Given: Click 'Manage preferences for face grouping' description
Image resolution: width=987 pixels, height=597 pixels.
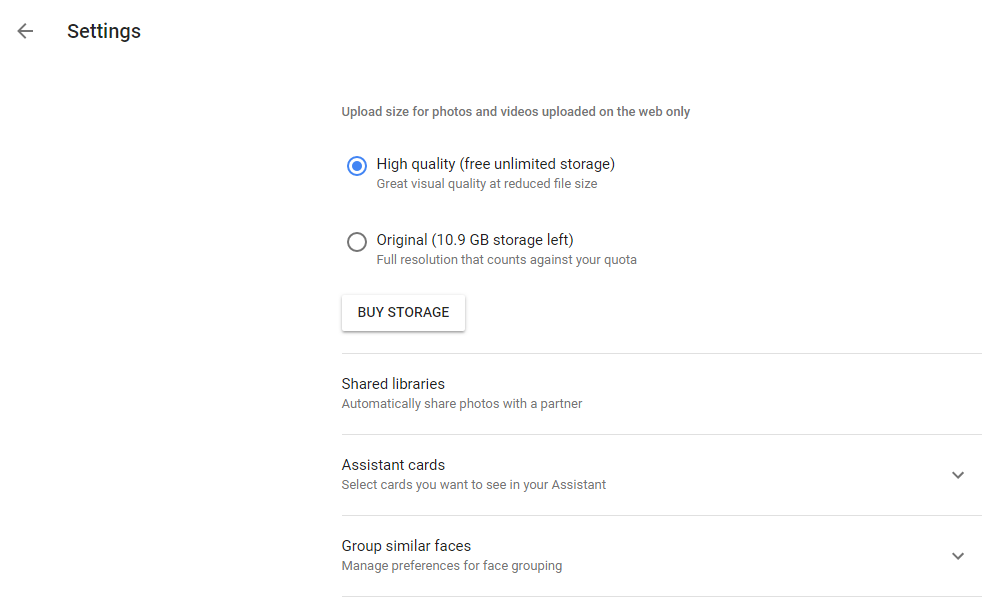Looking at the screenshot, I should pyautogui.click(x=452, y=566).
